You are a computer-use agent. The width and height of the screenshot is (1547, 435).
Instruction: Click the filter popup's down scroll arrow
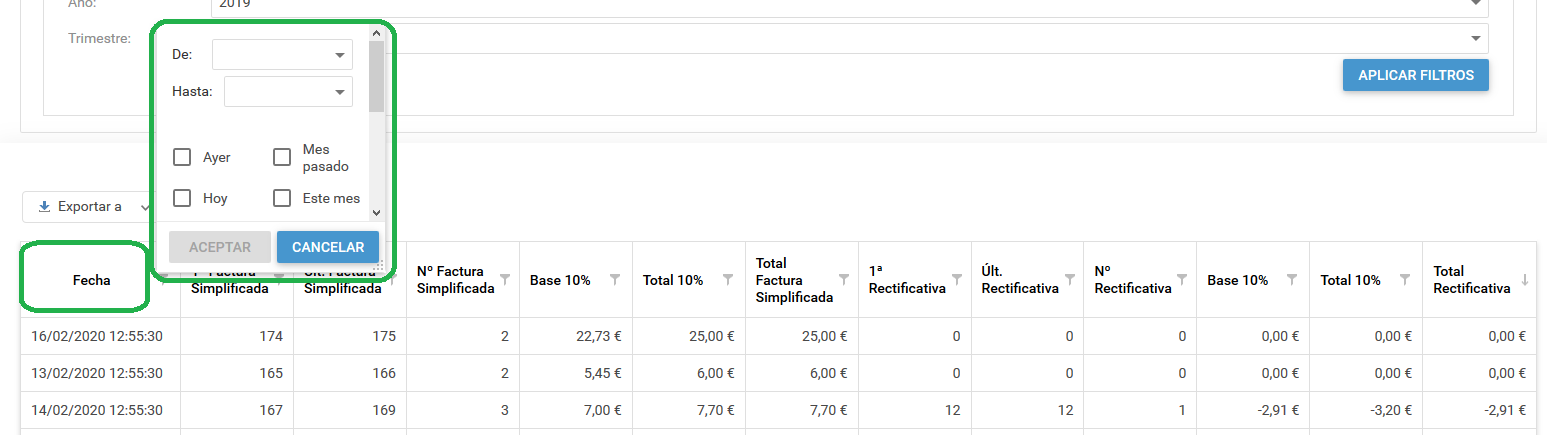point(376,212)
